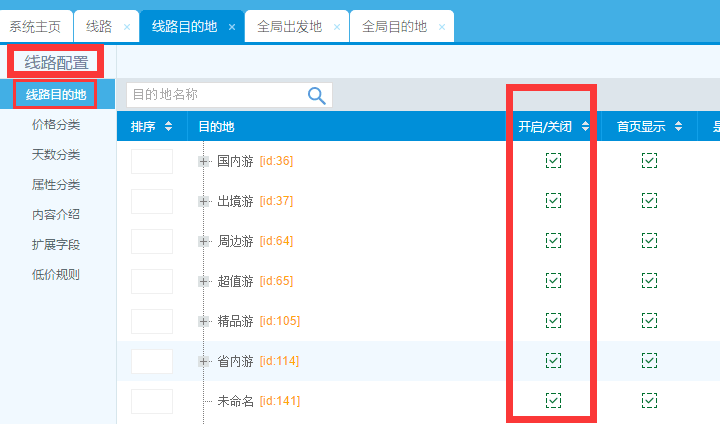This screenshot has height=424, width=720.
Task: Expand the 周边游 tree node
Action: (204, 241)
